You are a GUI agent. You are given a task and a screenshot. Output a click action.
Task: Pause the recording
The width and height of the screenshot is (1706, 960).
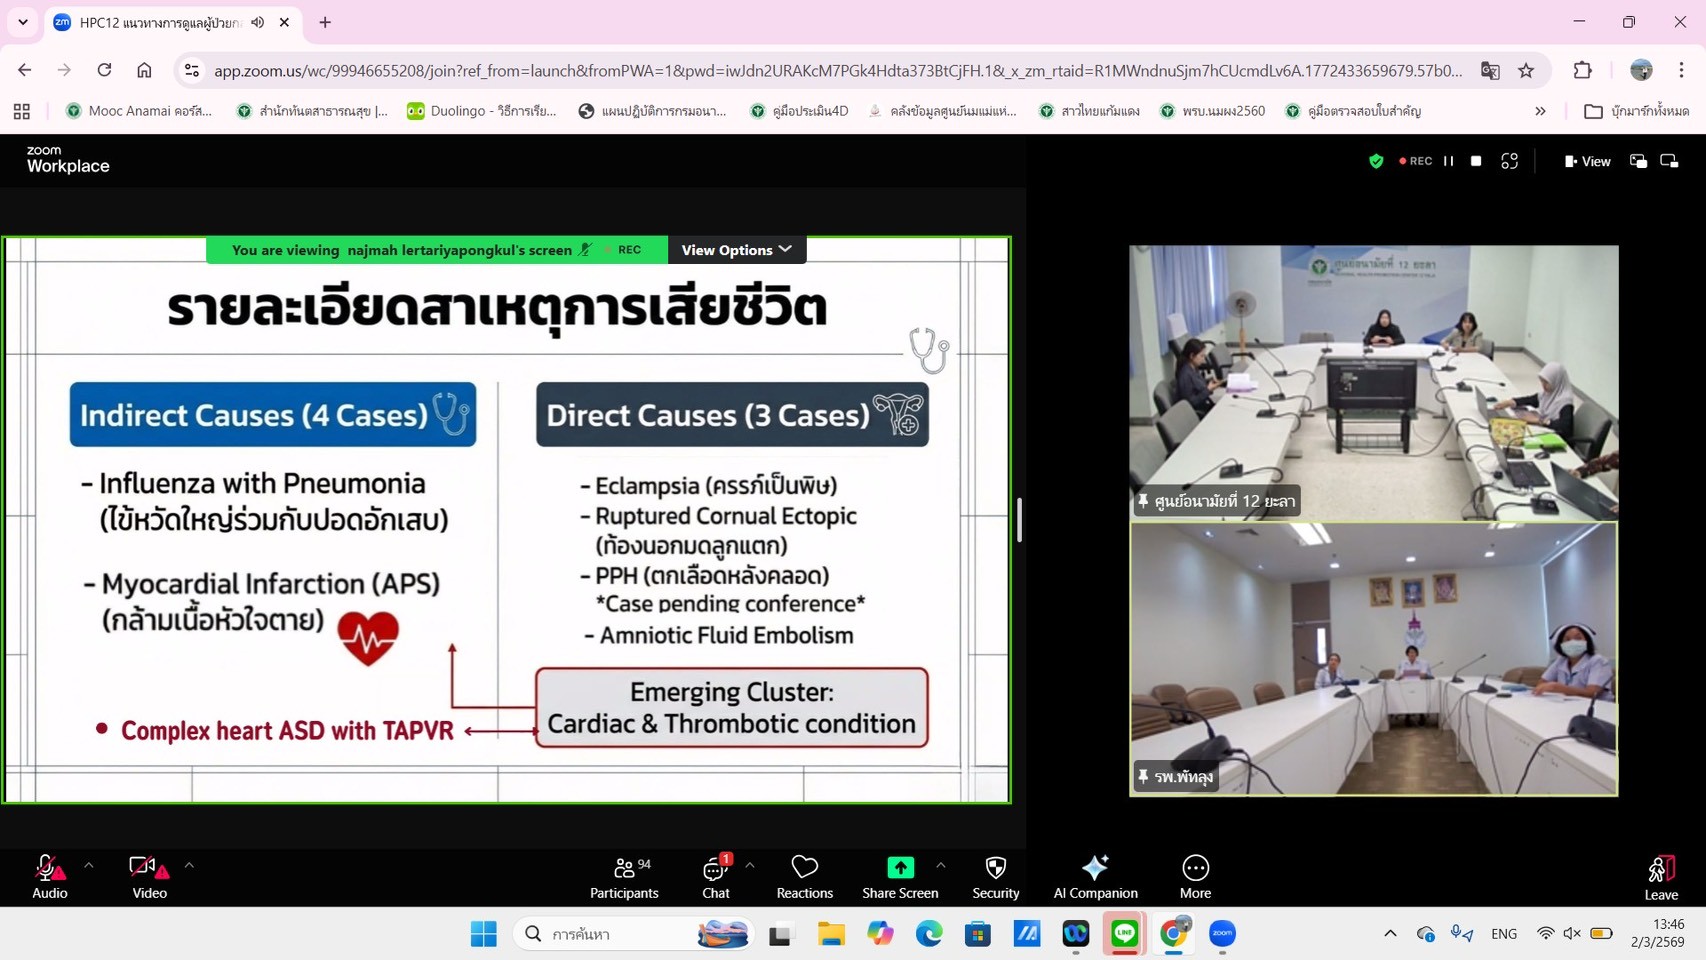tap(1448, 161)
